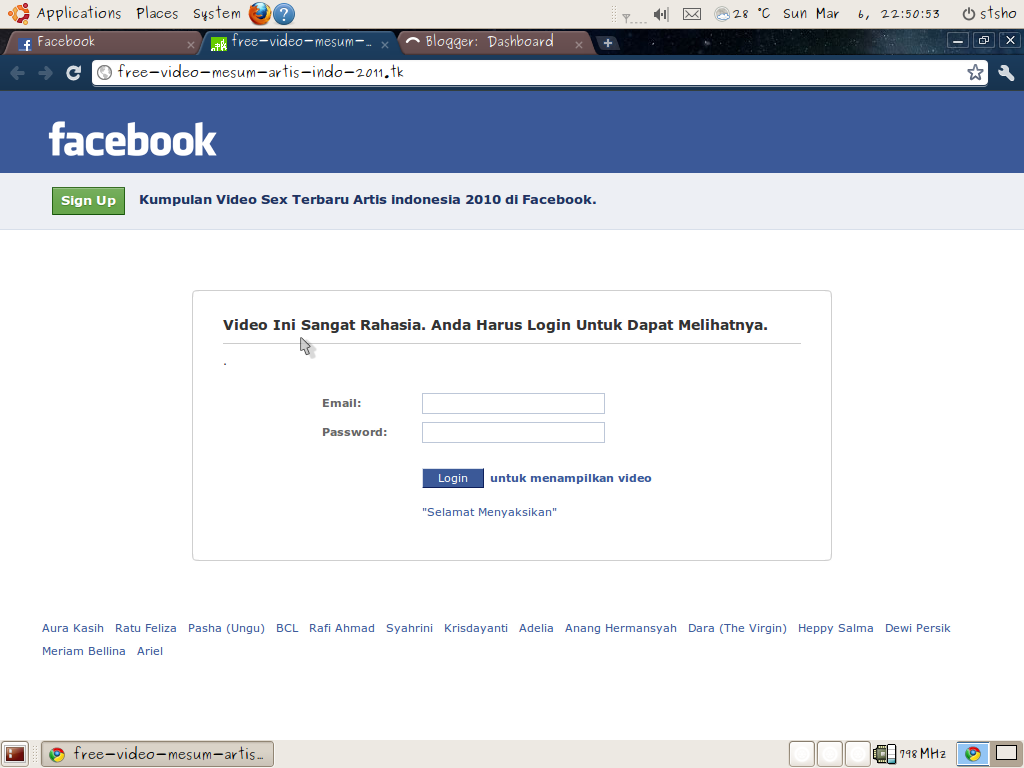Open the volume control icon

tap(661, 14)
